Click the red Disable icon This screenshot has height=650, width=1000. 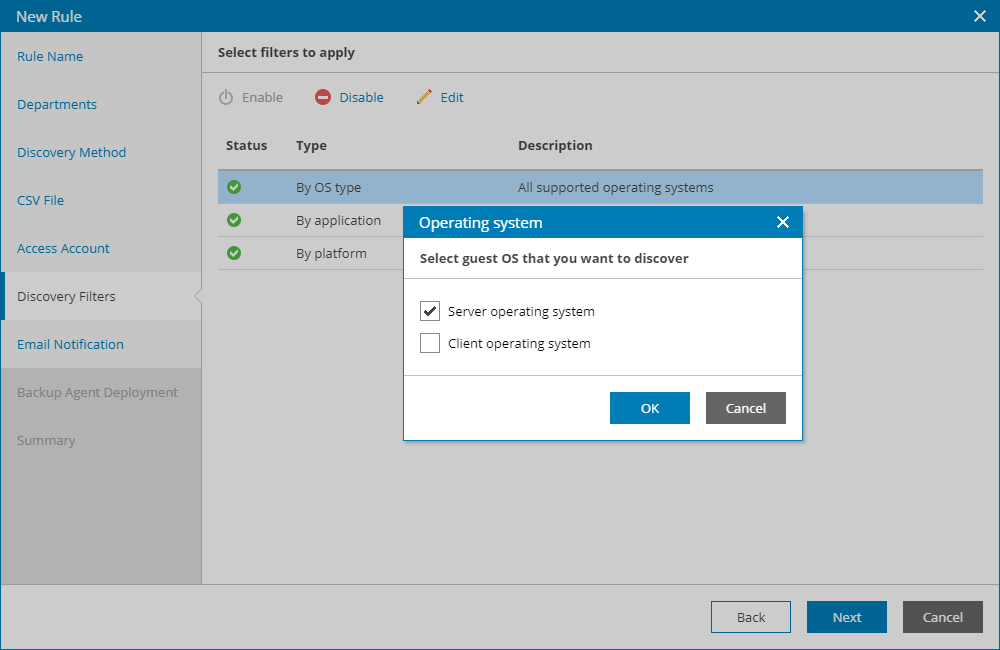point(323,97)
